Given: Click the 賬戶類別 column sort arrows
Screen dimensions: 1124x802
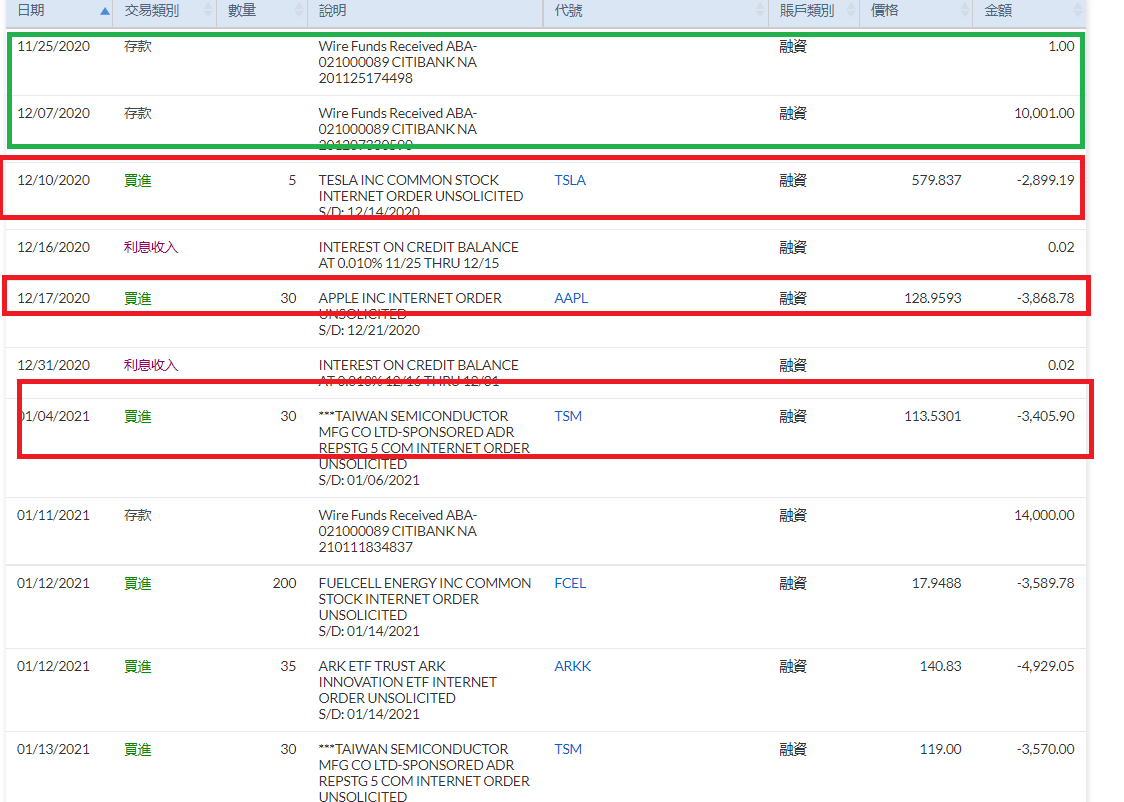Looking at the screenshot, I should pyautogui.click(x=851, y=11).
